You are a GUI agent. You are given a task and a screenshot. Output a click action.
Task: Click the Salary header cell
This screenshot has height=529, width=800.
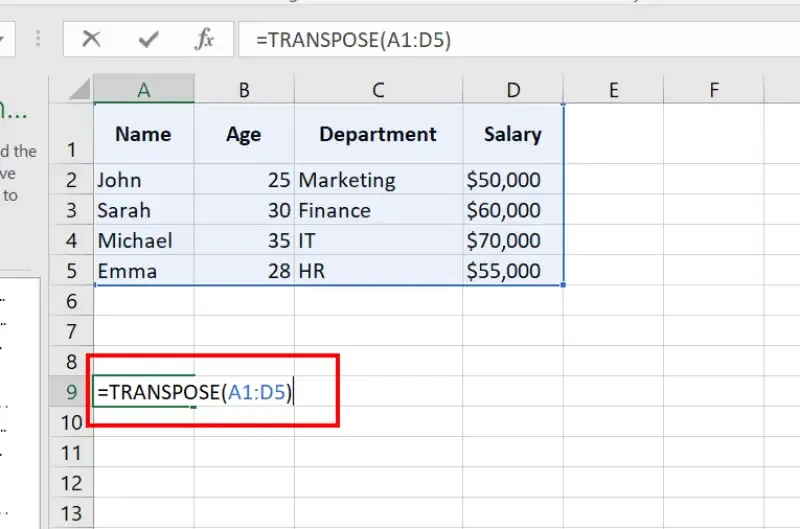click(x=513, y=134)
